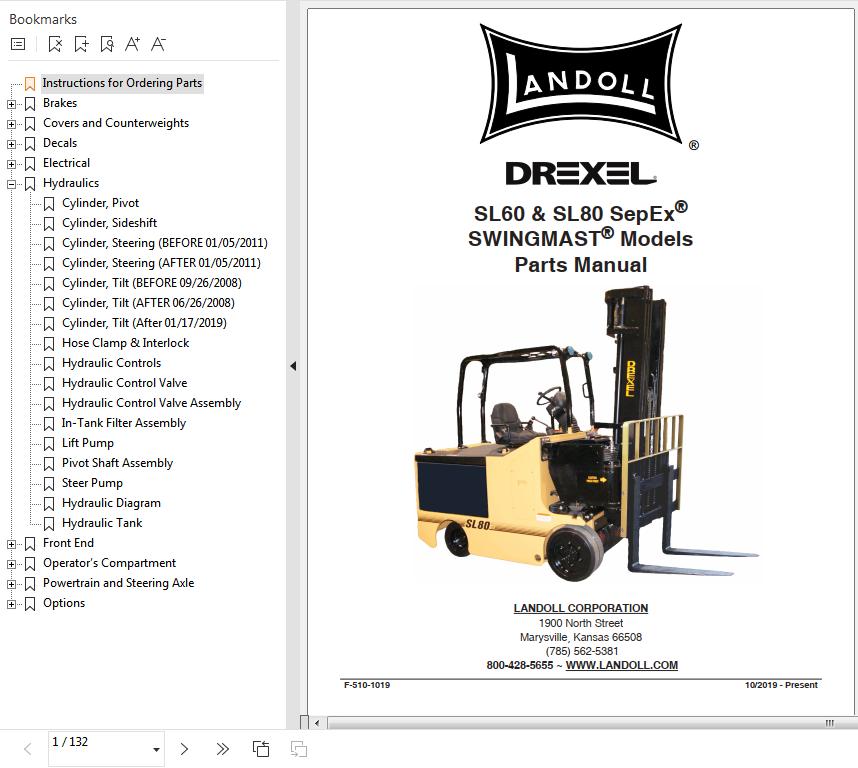This screenshot has width=858, height=768.
Task: Open the Cylinder, Pivot bookmark
Action: coord(101,203)
